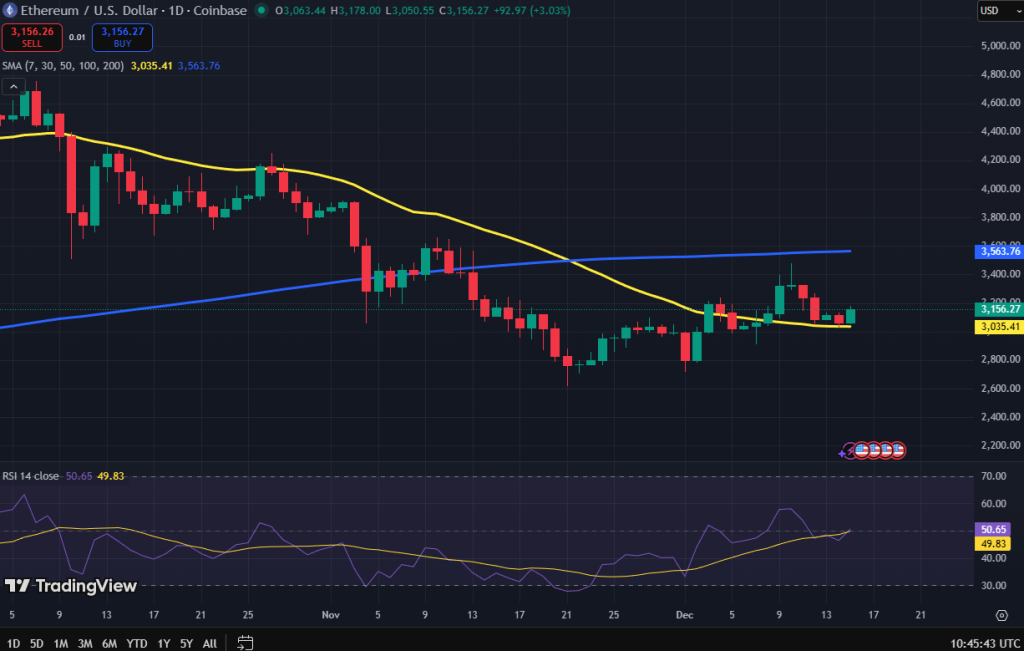The width and height of the screenshot is (1024, 651).
Task: Click the +92.97 (+3.03%) change value
Action: click(x=531, y=10)
